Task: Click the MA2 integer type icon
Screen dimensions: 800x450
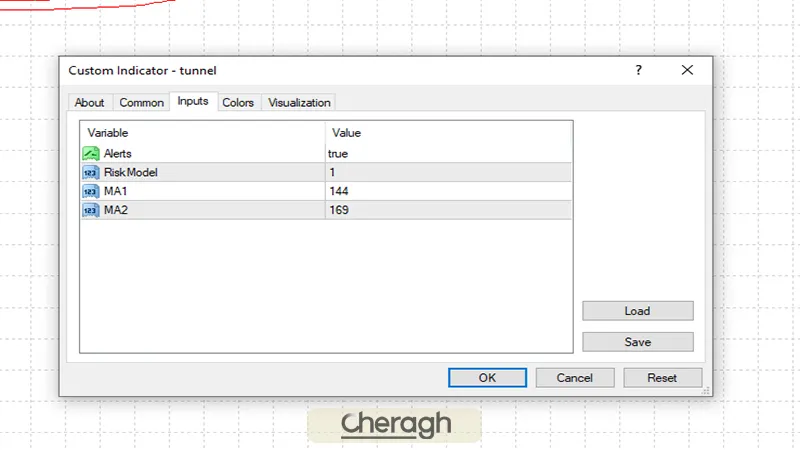Action: [x=90, y=210]
